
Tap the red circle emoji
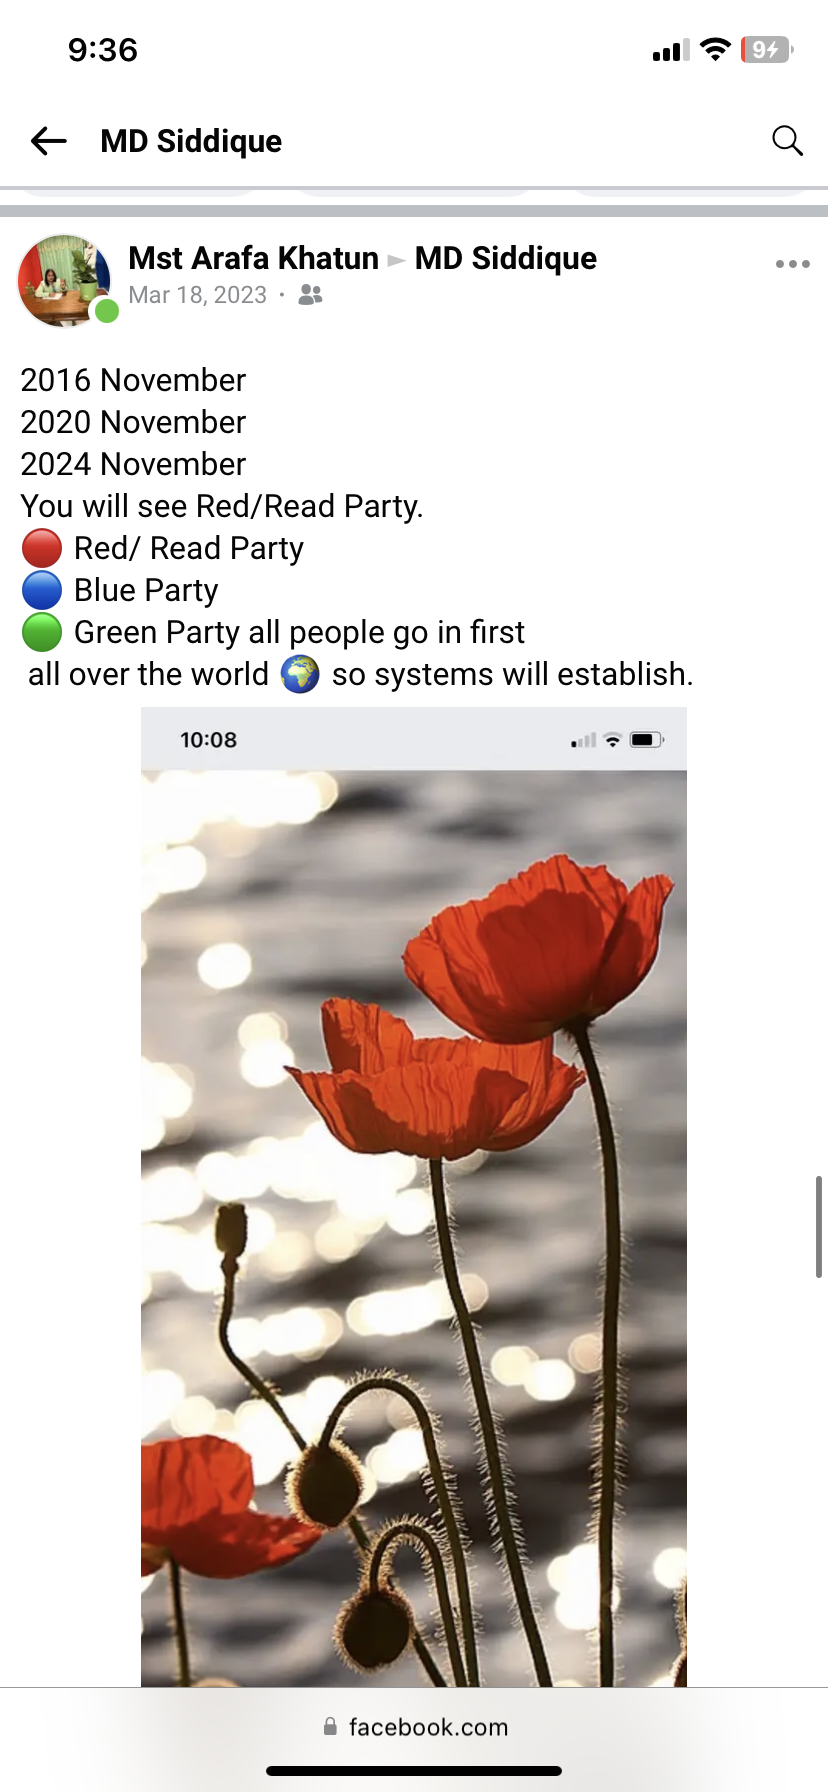coord(42,548)
